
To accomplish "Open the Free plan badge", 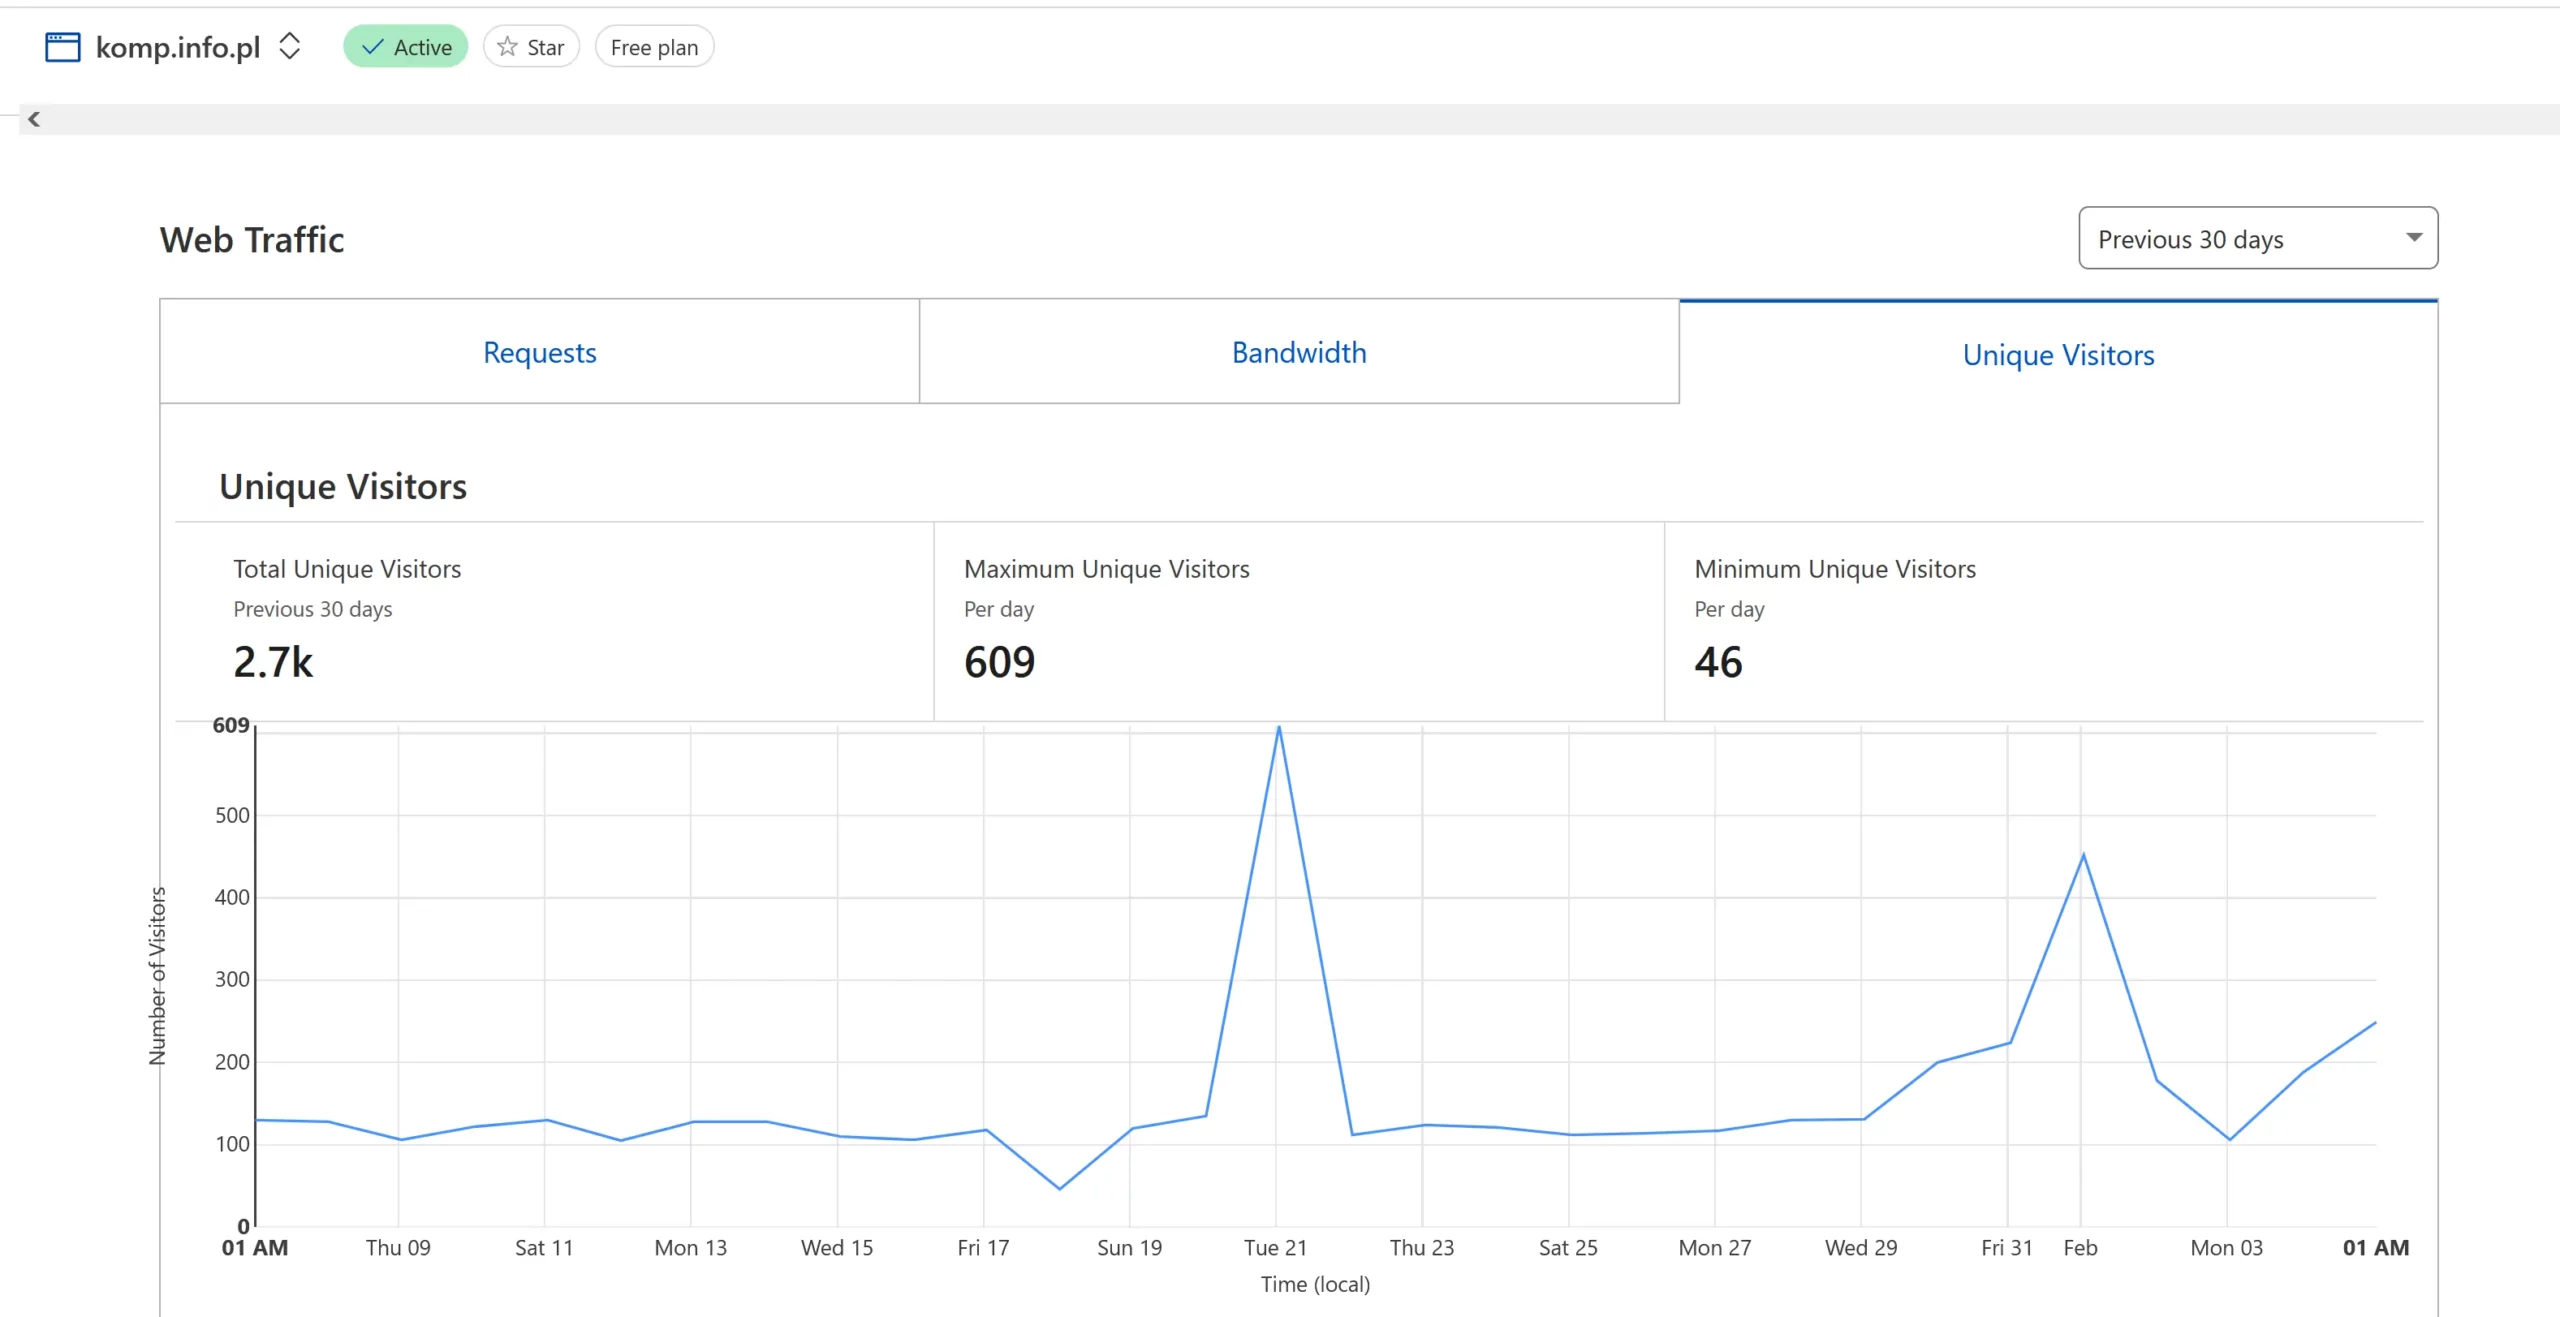I will point(654,47).
